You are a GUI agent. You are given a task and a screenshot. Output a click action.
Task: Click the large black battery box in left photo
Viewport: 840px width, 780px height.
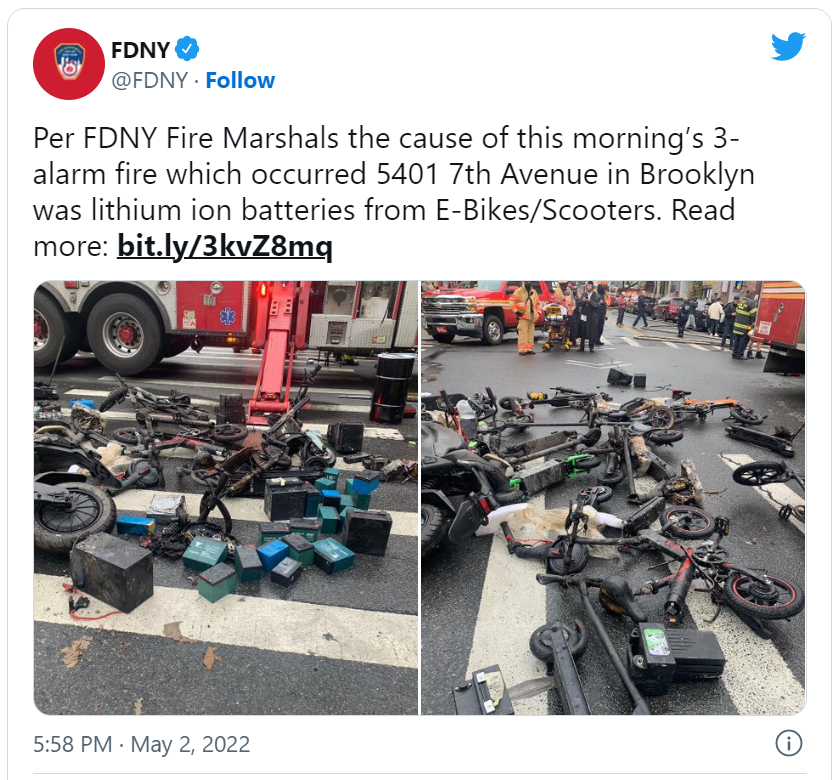tap(114, 572)
